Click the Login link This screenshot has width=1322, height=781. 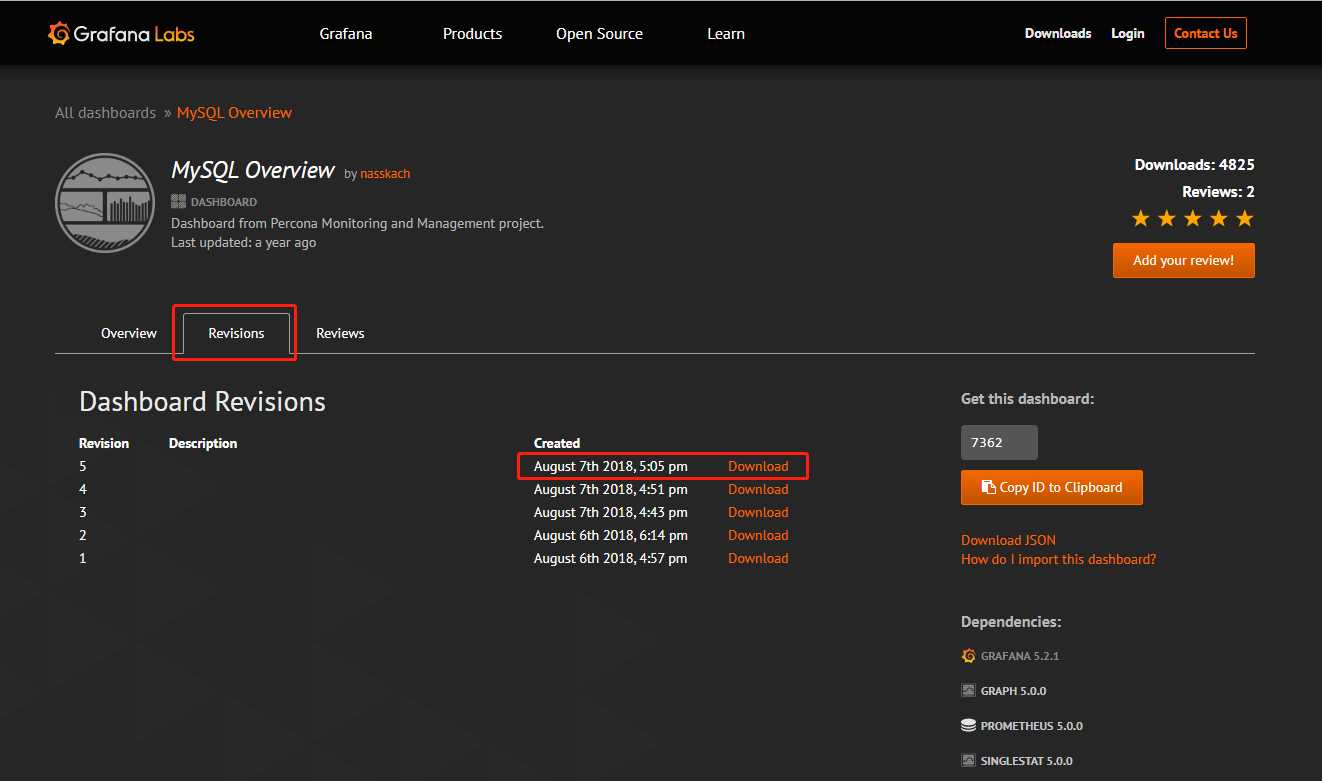(1127, 33)
